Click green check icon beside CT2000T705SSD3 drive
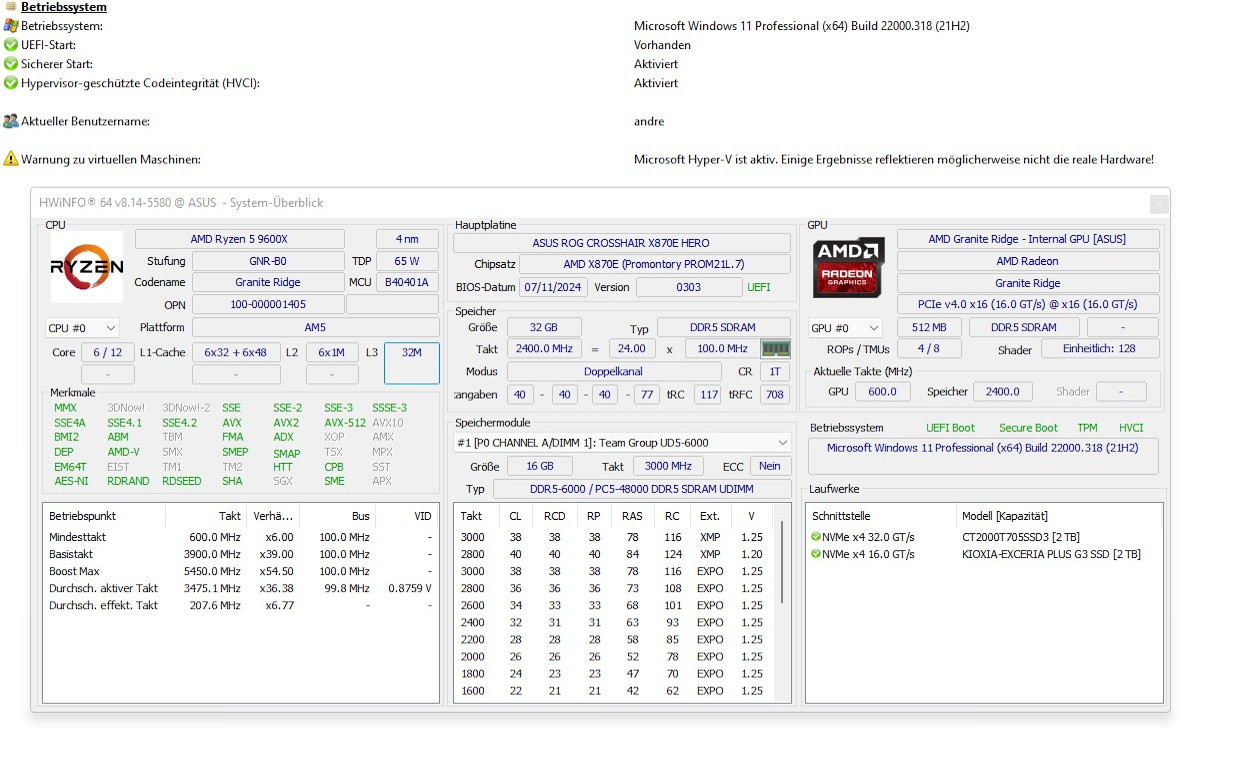The image size is (1255, 780). click(816, 537)
